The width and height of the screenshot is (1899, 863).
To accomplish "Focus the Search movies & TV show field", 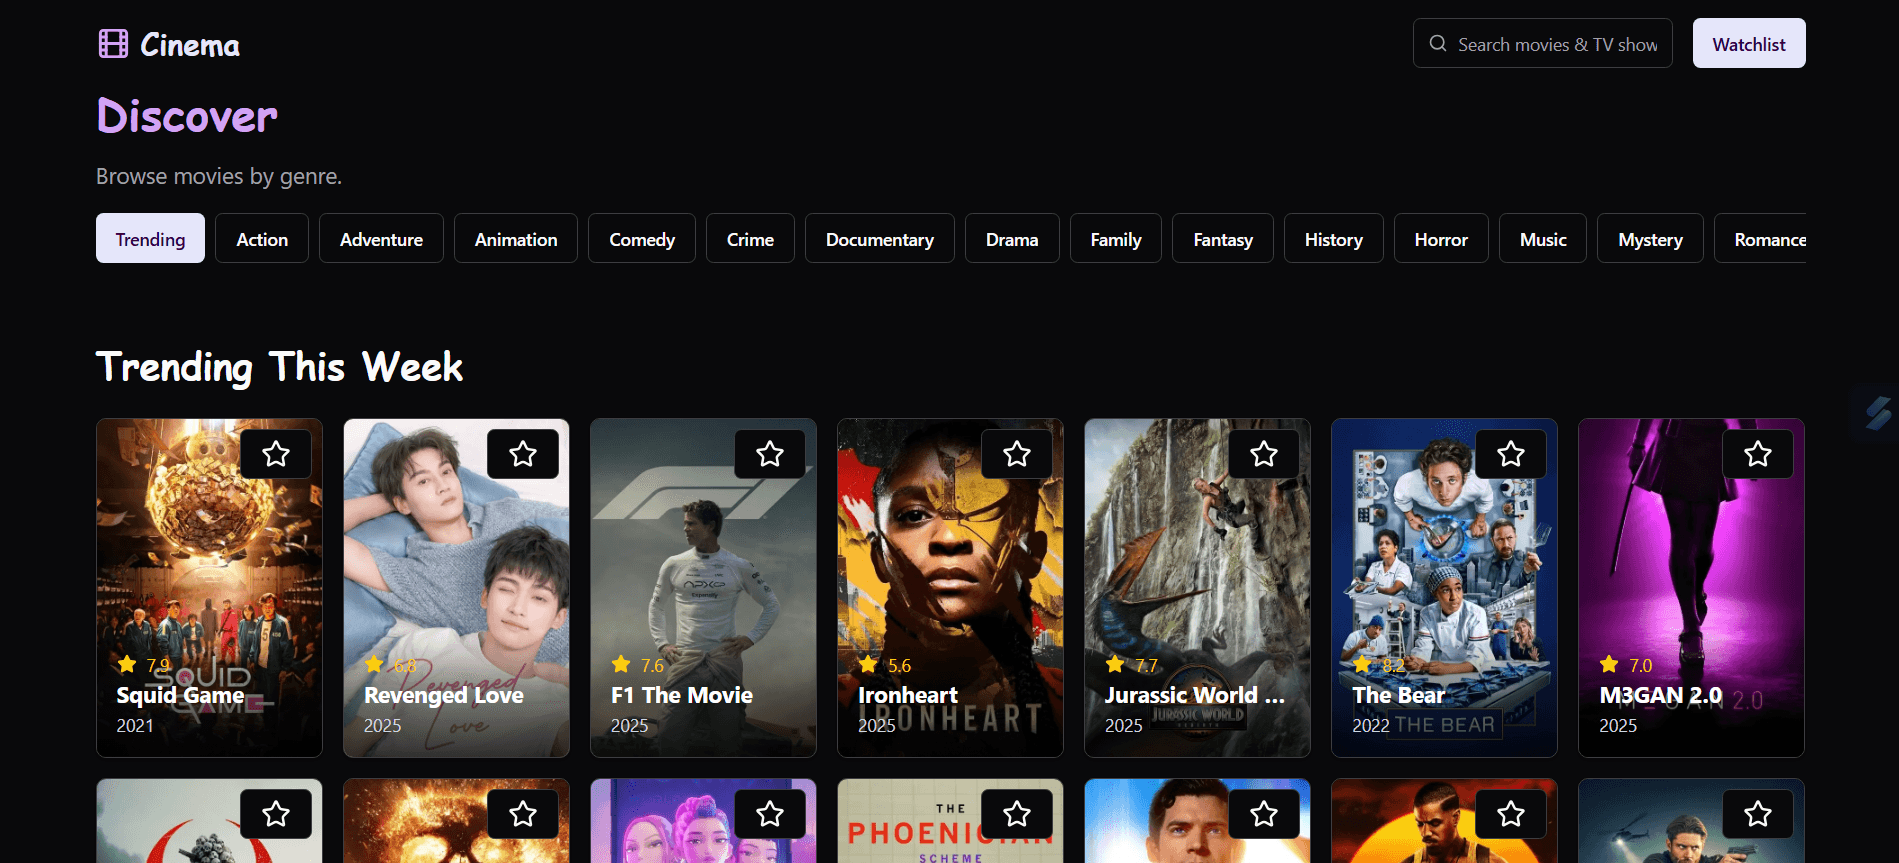I will 1543,43.
